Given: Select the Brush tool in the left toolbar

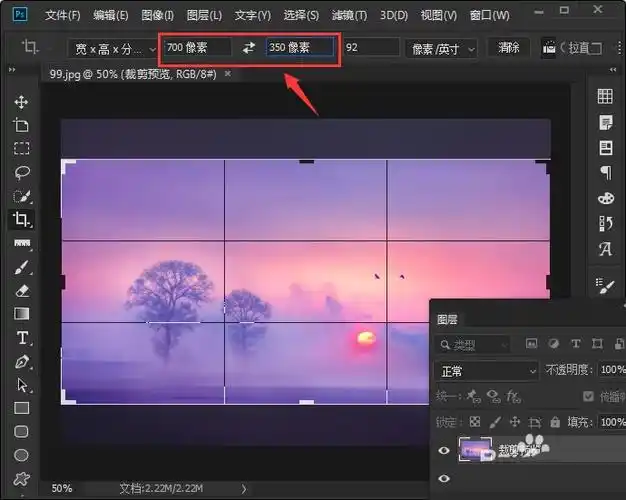Looking at the screenshot, I should [22, 267].
